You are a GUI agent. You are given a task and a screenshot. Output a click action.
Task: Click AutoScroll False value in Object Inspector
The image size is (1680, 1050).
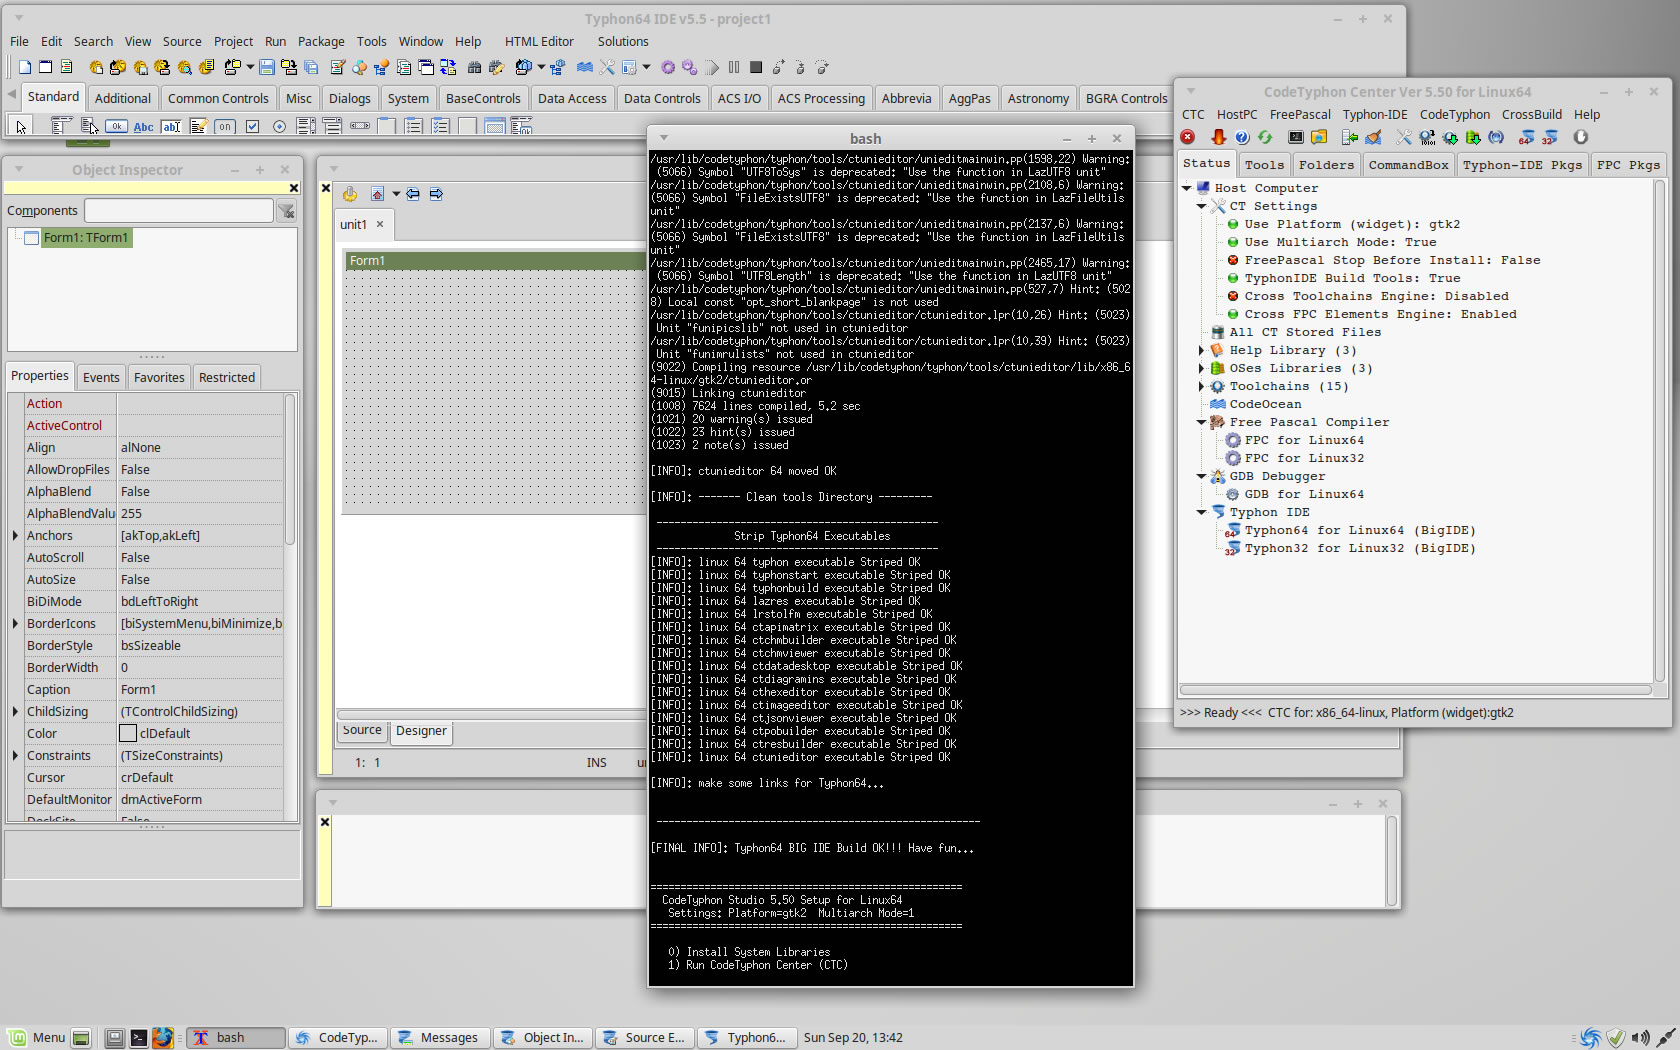(200, 558)
